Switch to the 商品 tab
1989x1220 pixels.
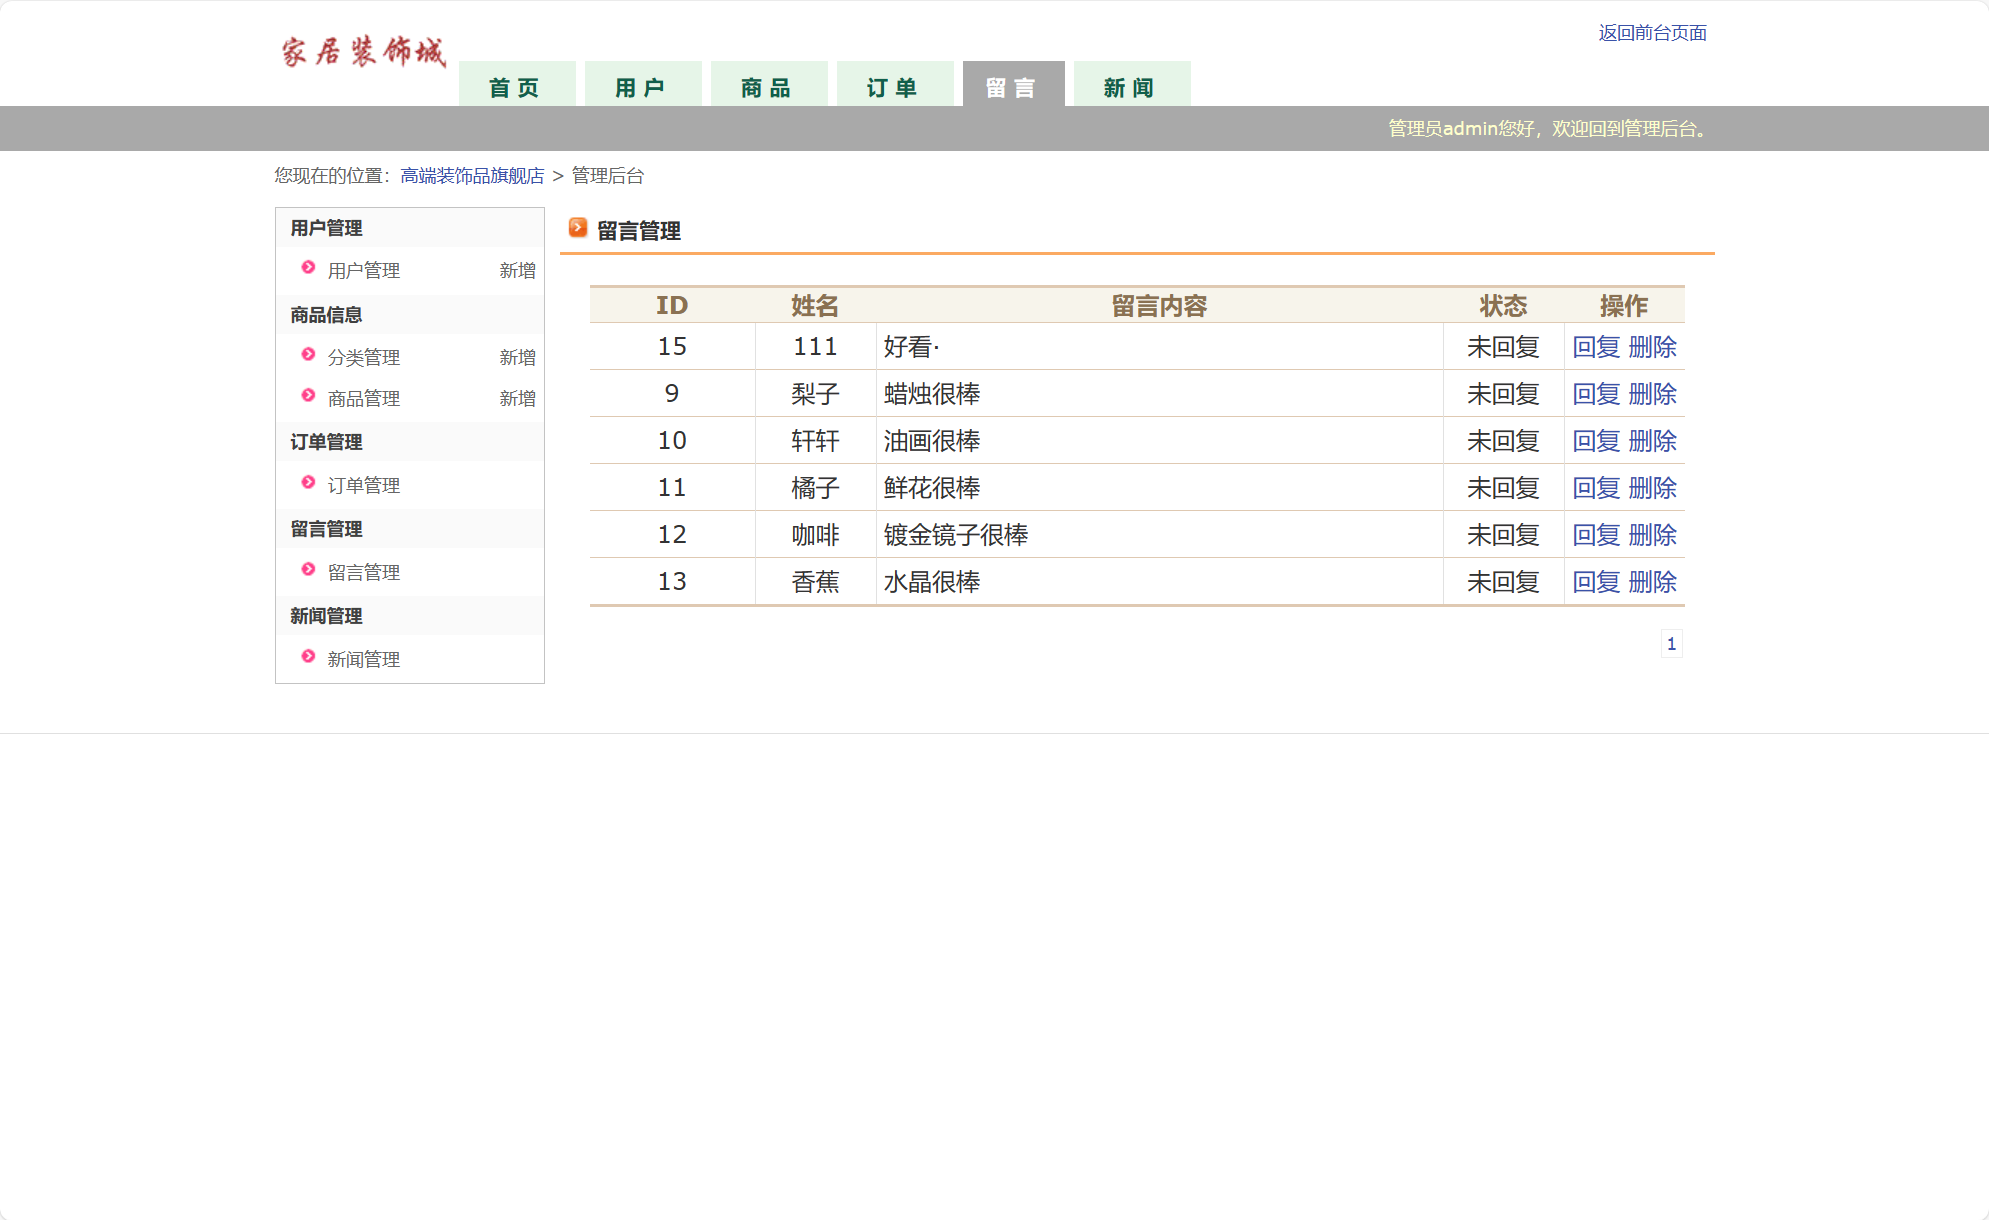coord(768,86)
